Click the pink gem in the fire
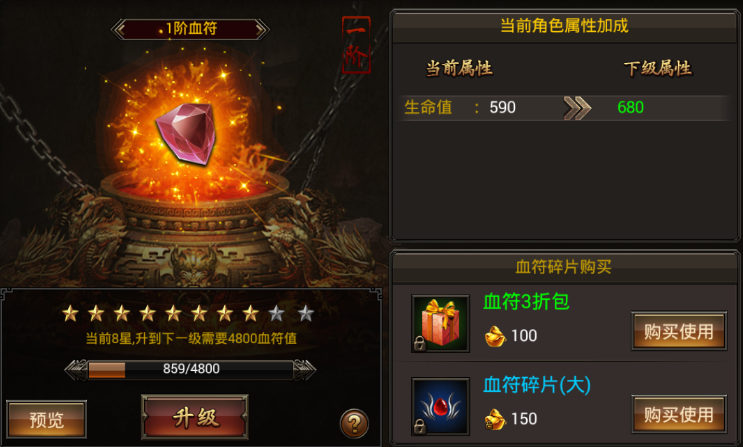Image resolution: width=743 pixels, height=447 pixels. pyautogui.click(x=186, y=134)
